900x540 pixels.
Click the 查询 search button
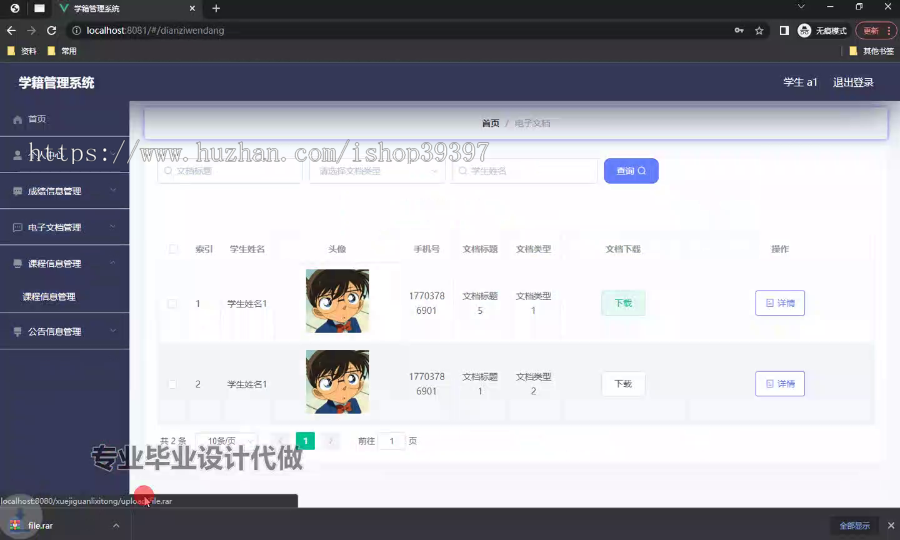[x=631, y=171]
